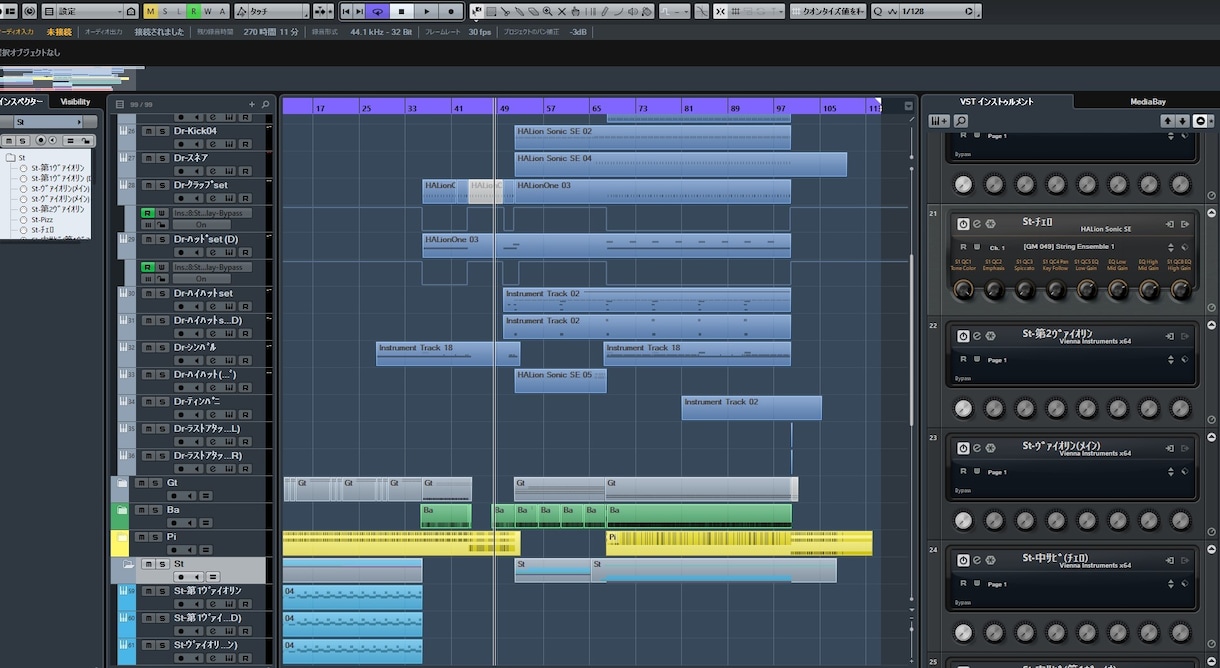The width and height of the screenshot is (1220, 668).
Task: Click the rack down arrow button
Action: (x=1183, y=121)
